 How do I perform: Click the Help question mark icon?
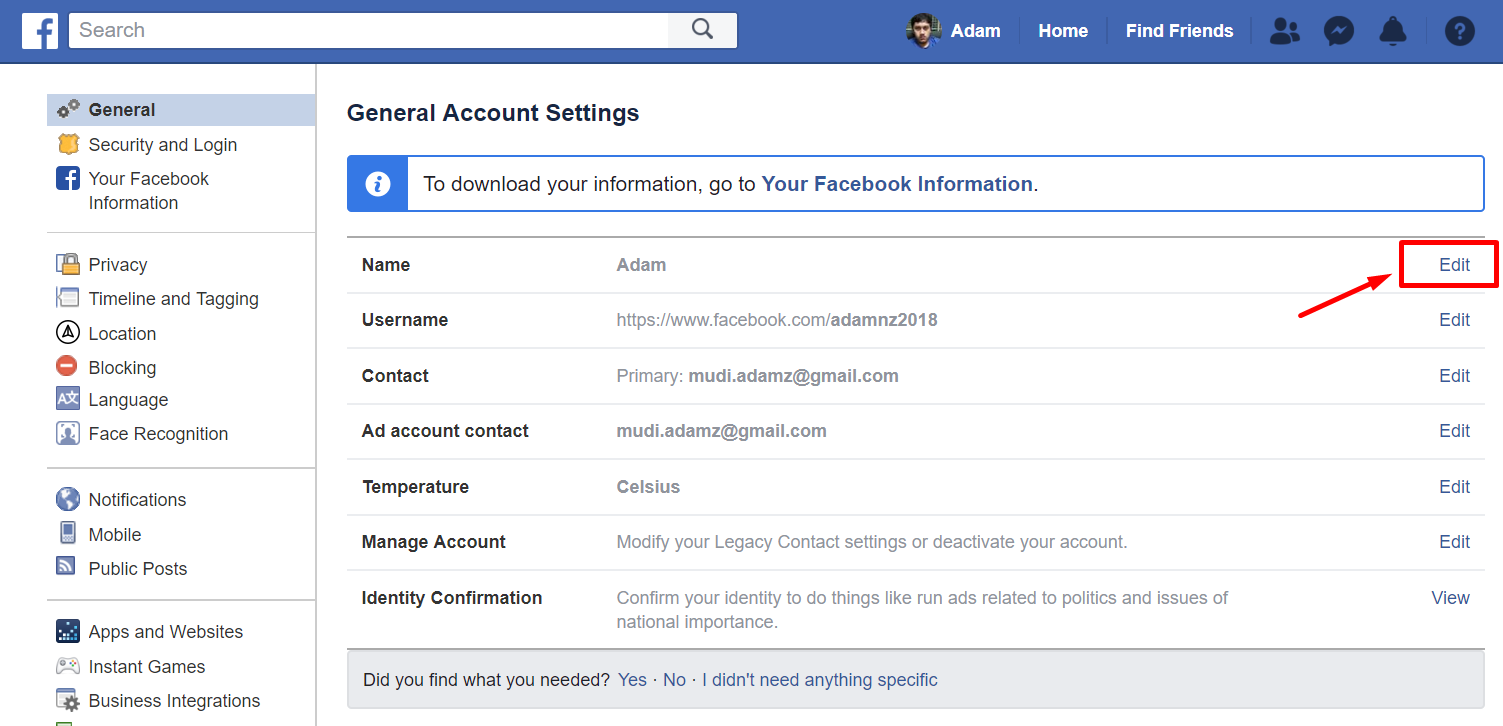(1459, 31)
